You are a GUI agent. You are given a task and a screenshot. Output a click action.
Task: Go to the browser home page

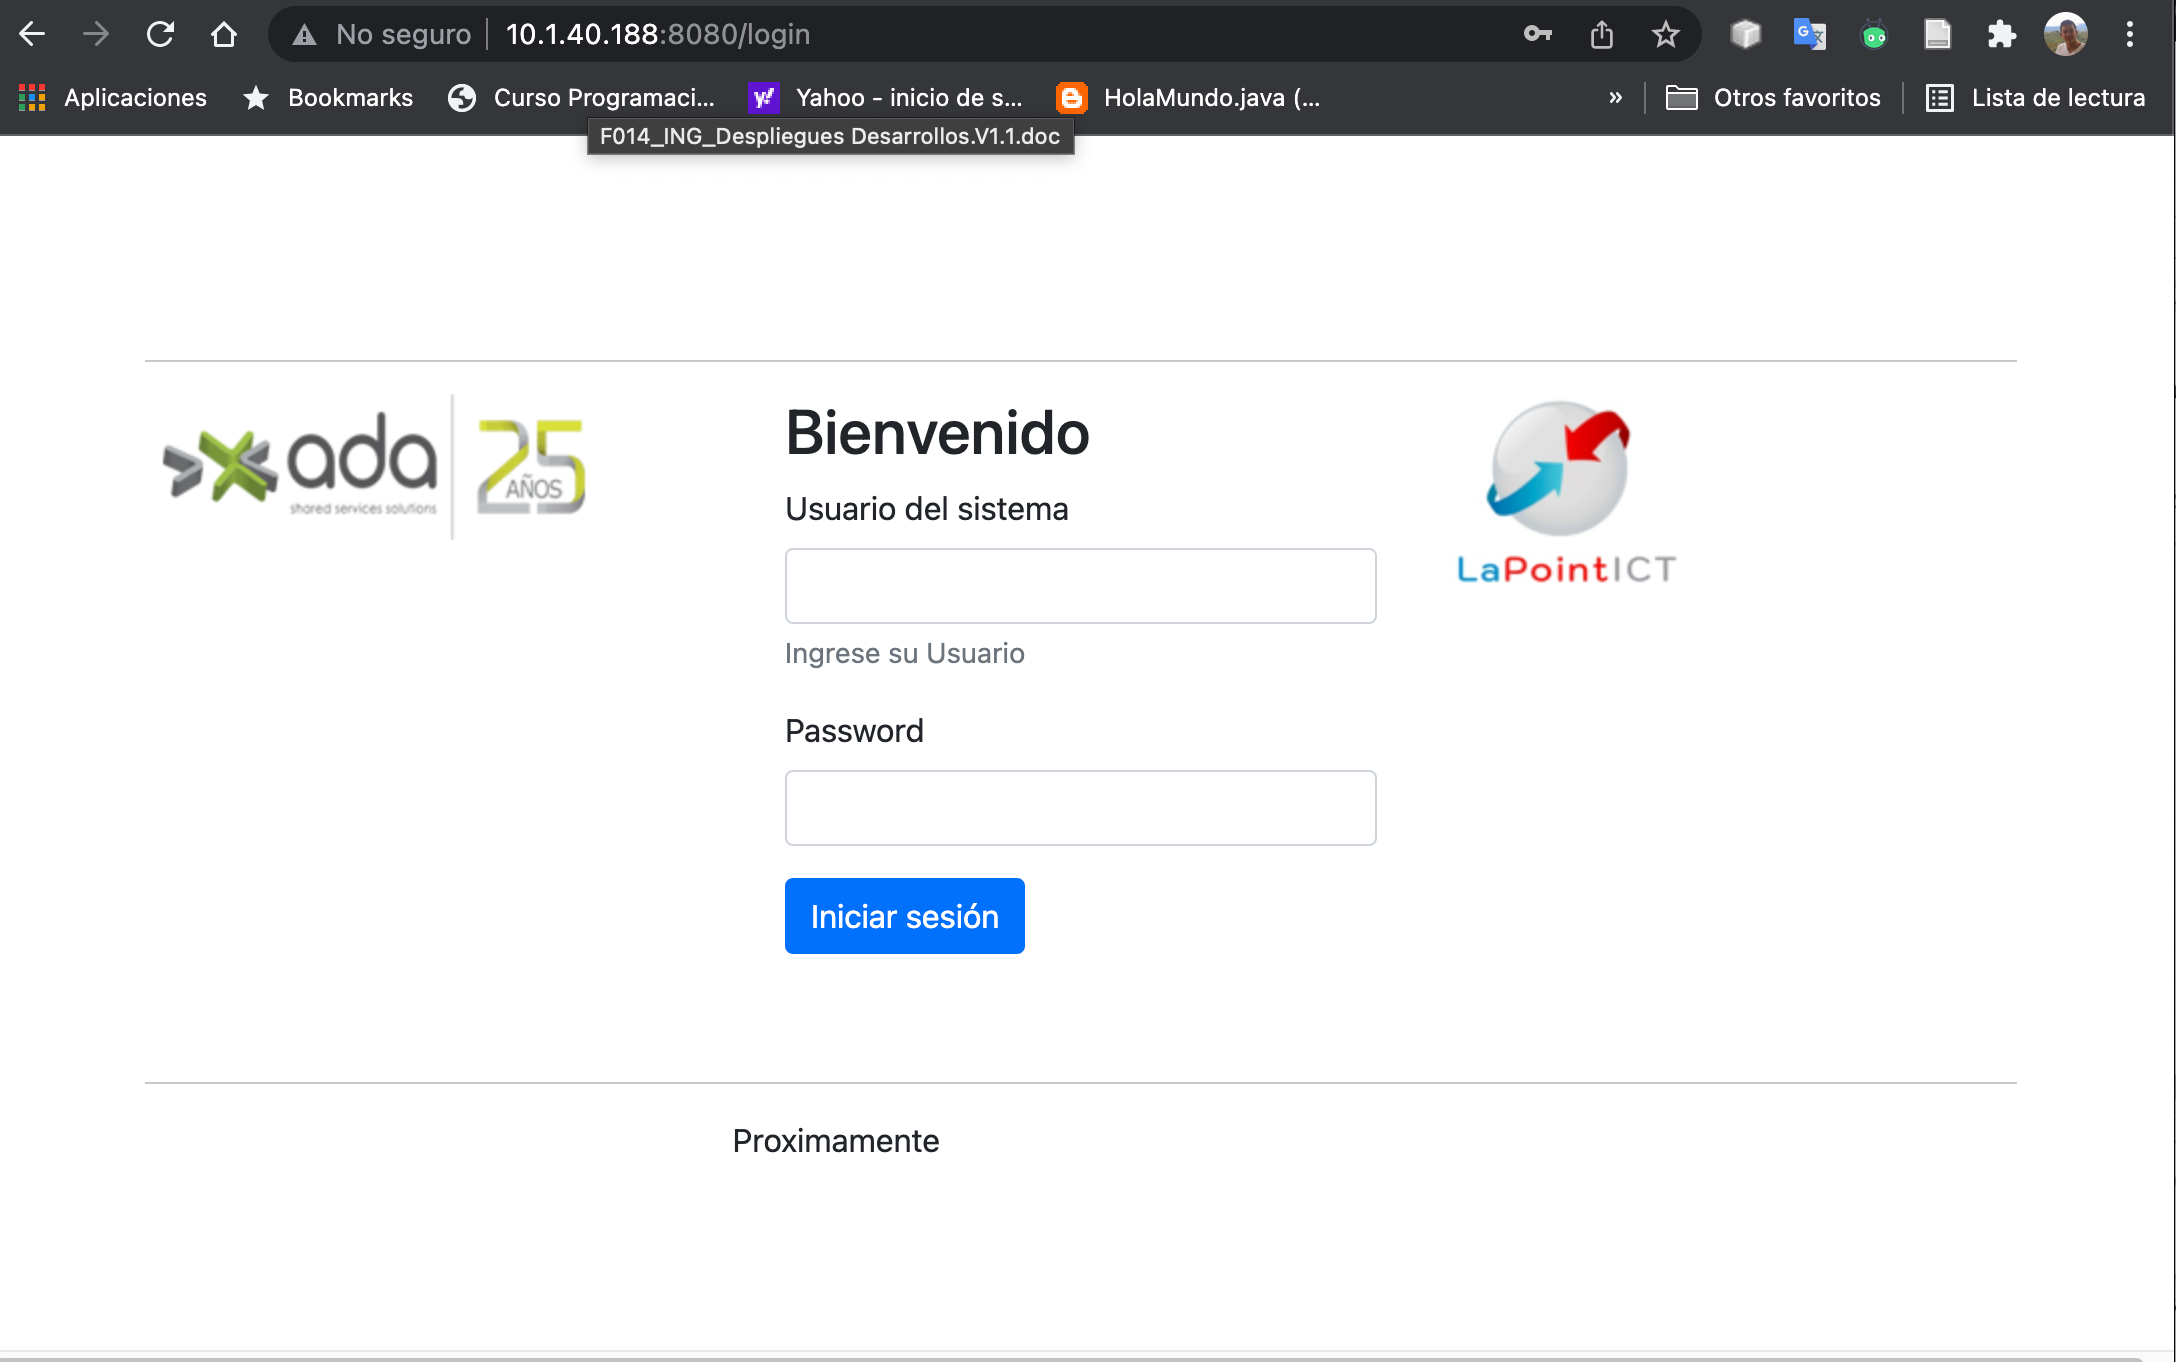[224, 34]
